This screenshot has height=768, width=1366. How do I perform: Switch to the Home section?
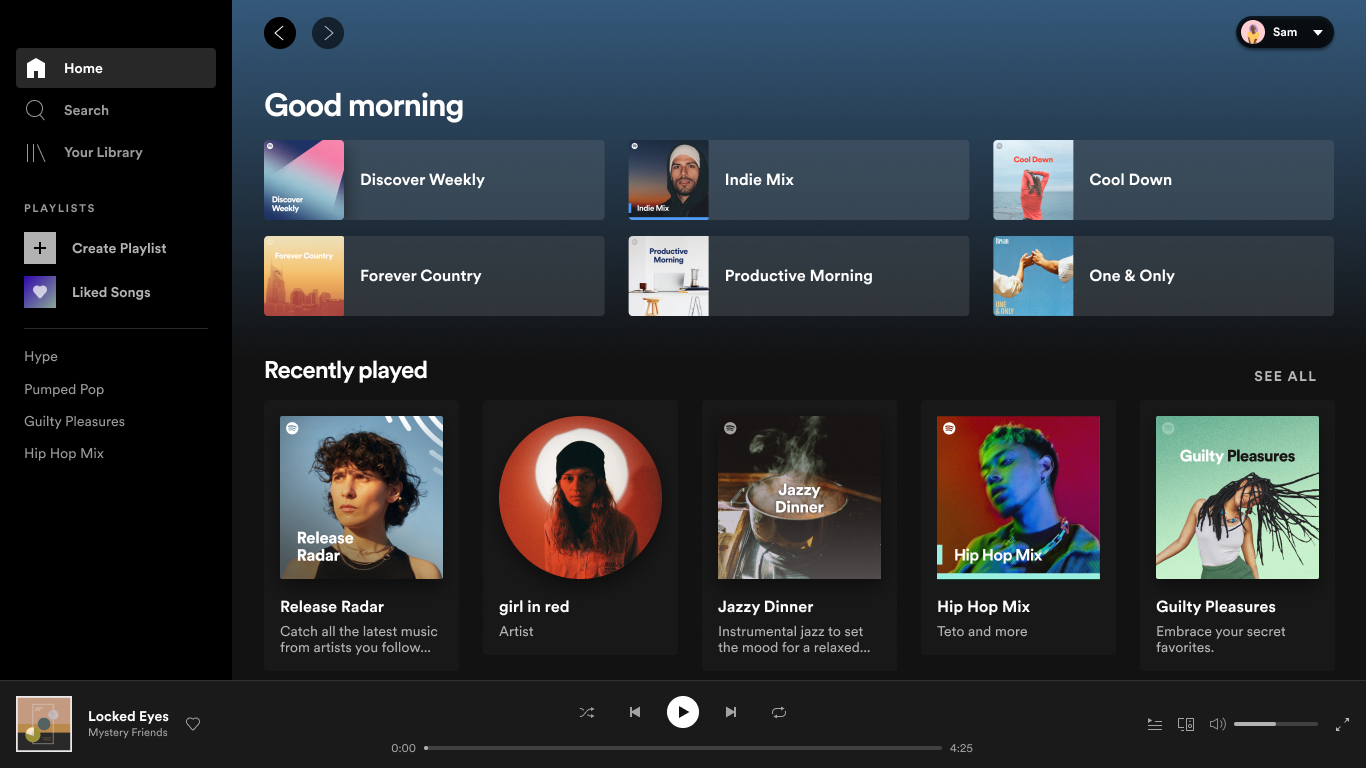(x=82, y=68)
